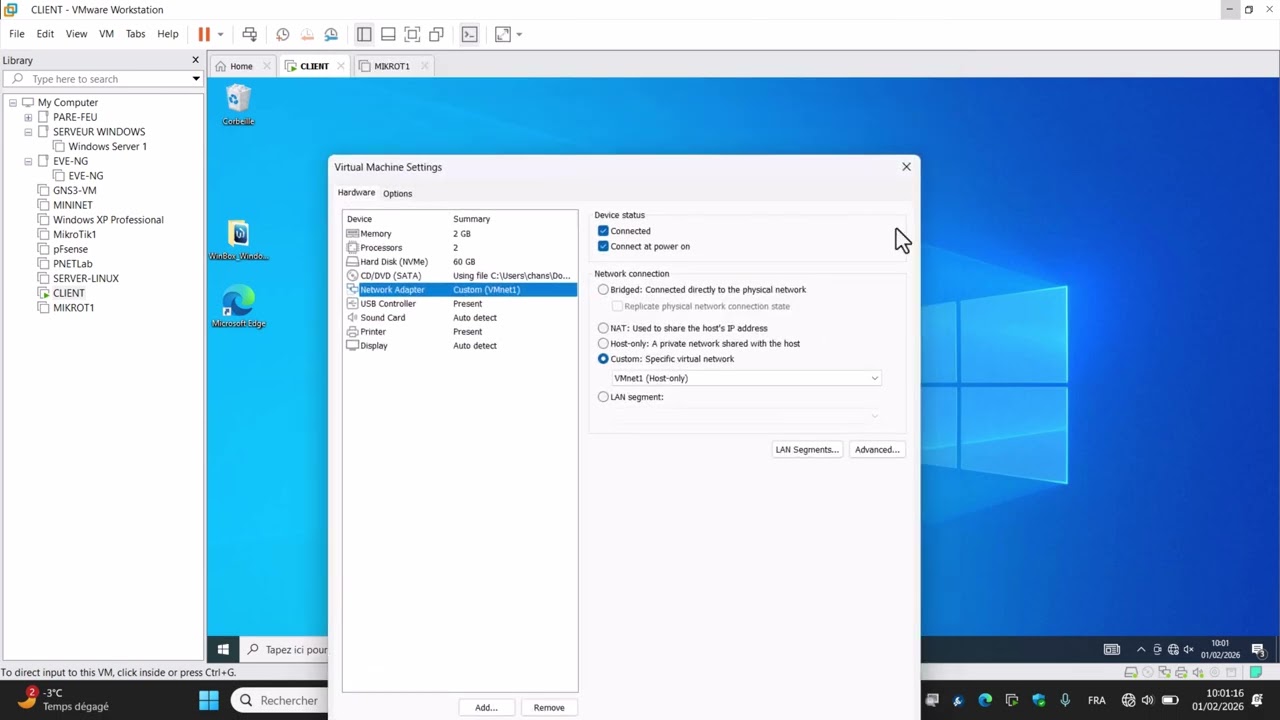This screenshot has width=1280, height=720.
Task: Click the Remove device button
Action: coord(549,707)
